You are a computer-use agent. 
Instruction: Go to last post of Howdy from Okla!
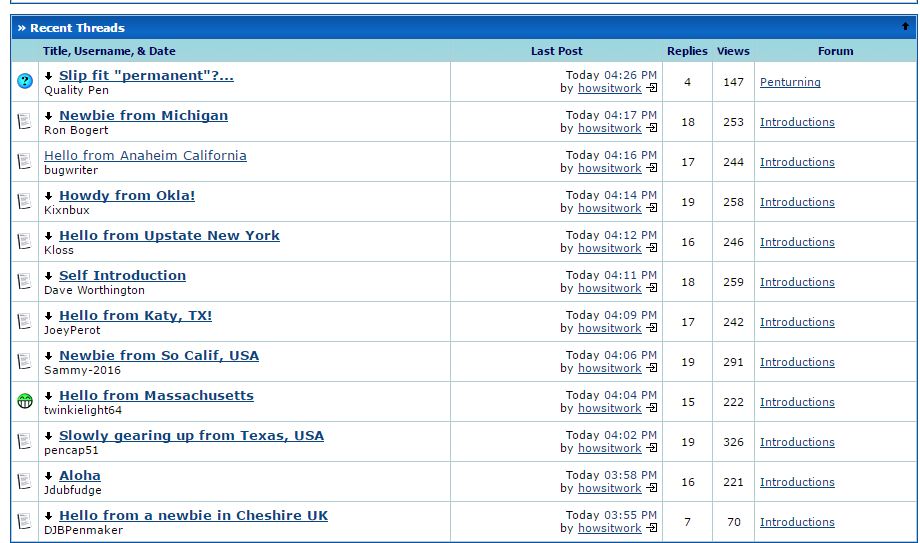(652, 208)
